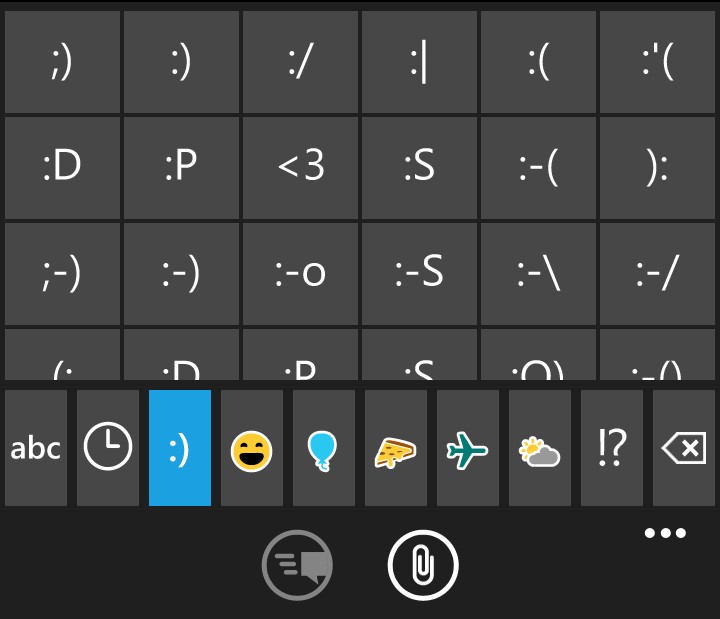
Task: Expand the three dots more menu
Action: 665,533
